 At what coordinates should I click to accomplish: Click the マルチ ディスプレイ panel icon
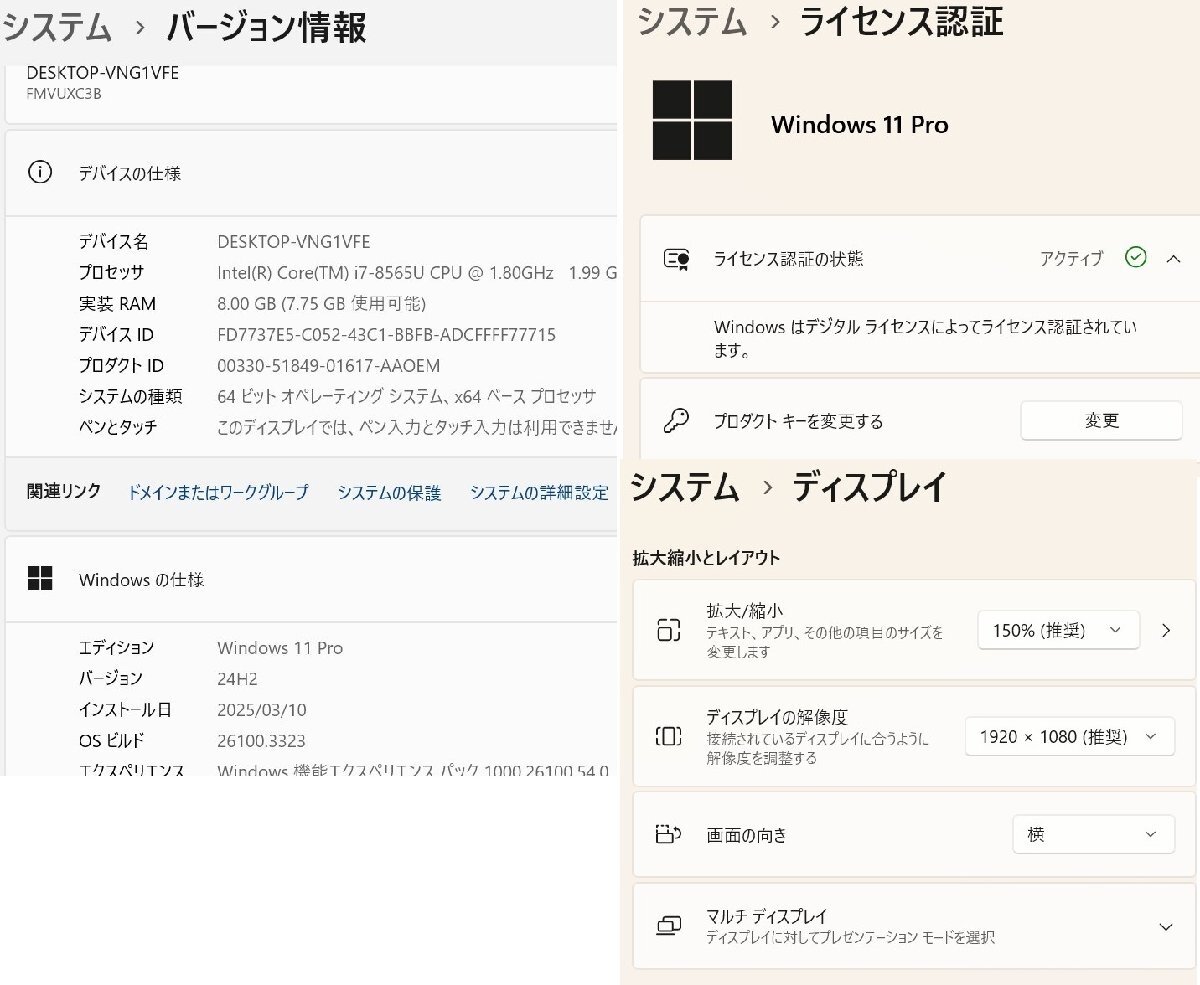(668, 926)
